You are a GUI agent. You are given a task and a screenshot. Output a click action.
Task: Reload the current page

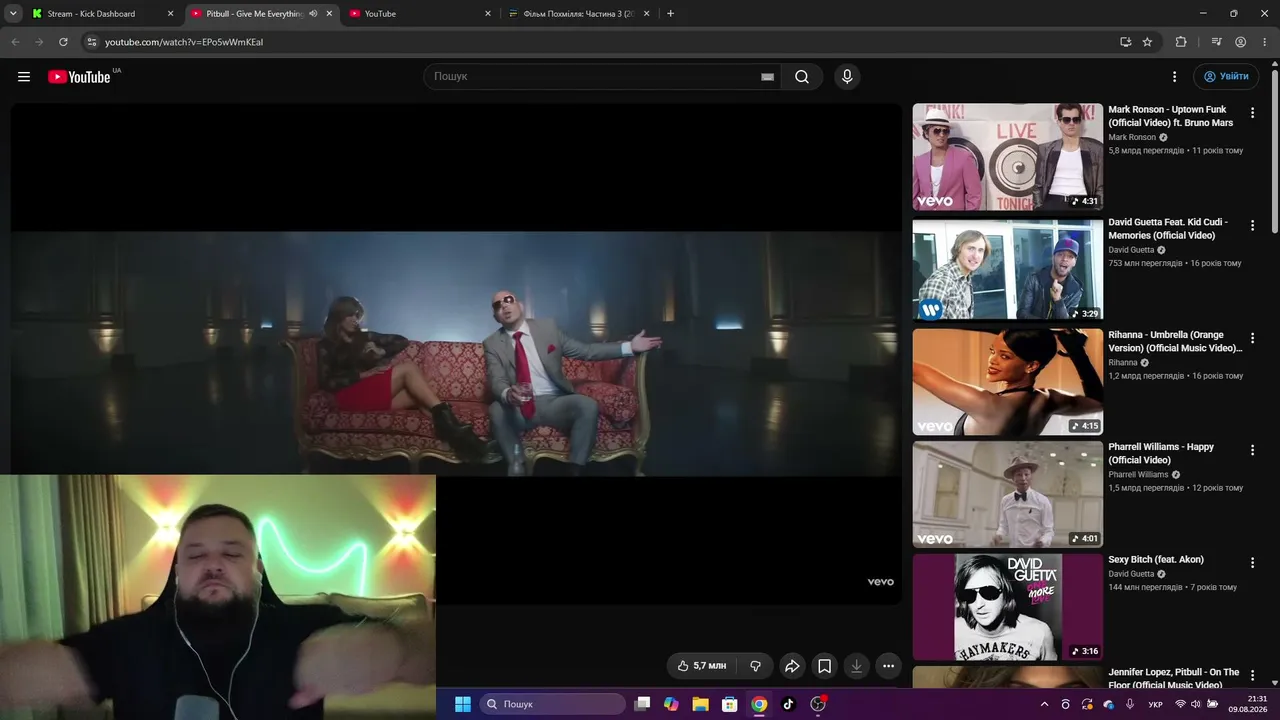pos(63,42)
